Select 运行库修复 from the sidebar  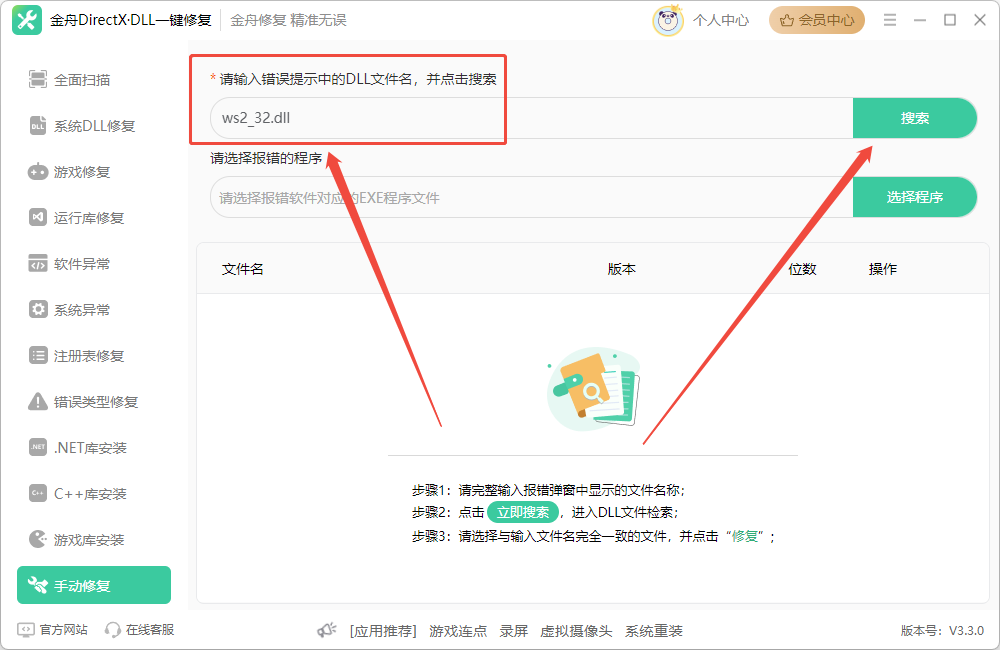[94, 218]
